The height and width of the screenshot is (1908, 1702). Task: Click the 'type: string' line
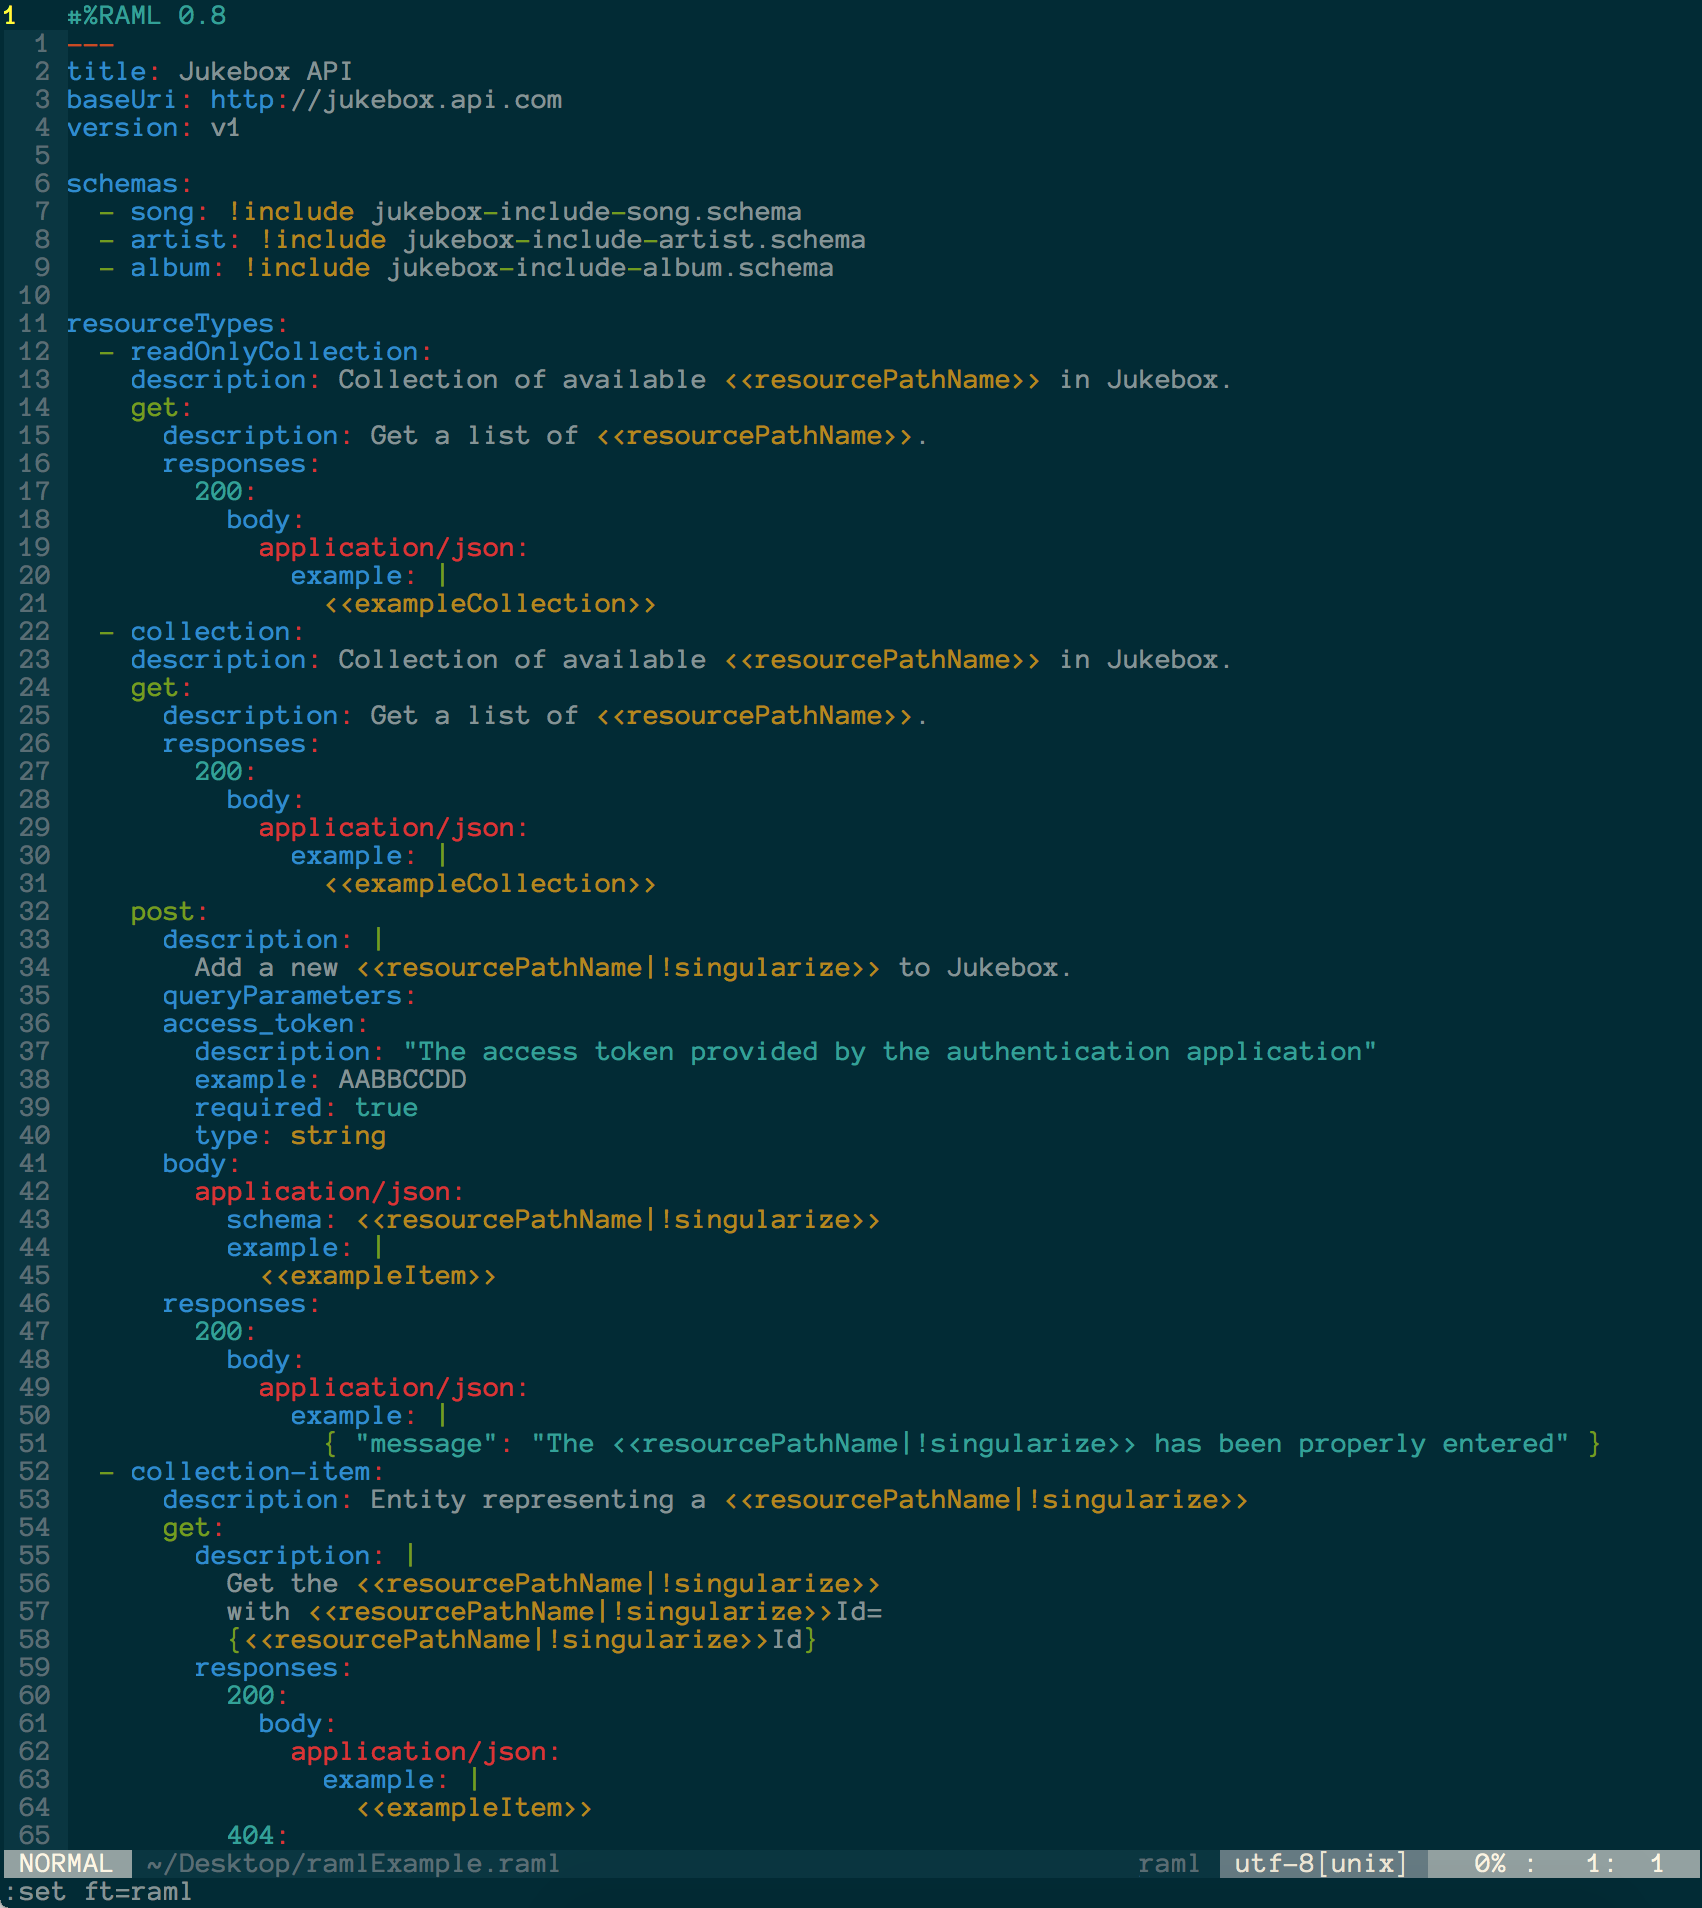[x=290, y=1135]
